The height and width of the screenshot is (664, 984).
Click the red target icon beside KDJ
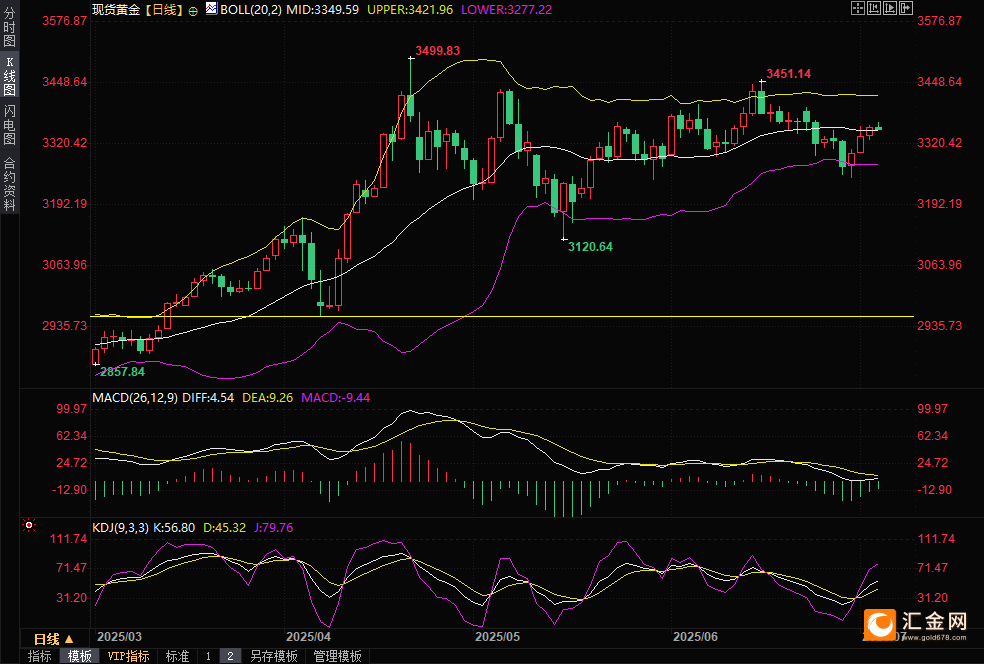coord(29,525)
